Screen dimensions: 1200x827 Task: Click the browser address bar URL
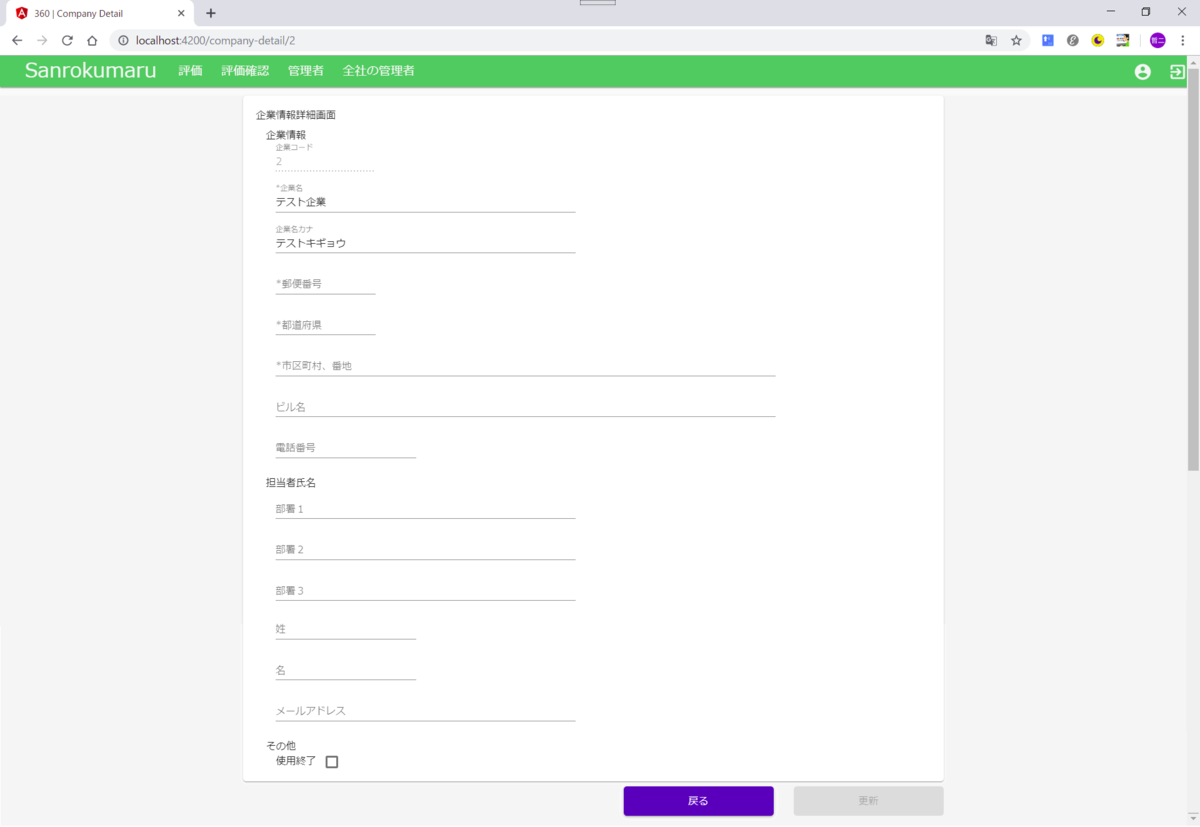click(215, 41)
